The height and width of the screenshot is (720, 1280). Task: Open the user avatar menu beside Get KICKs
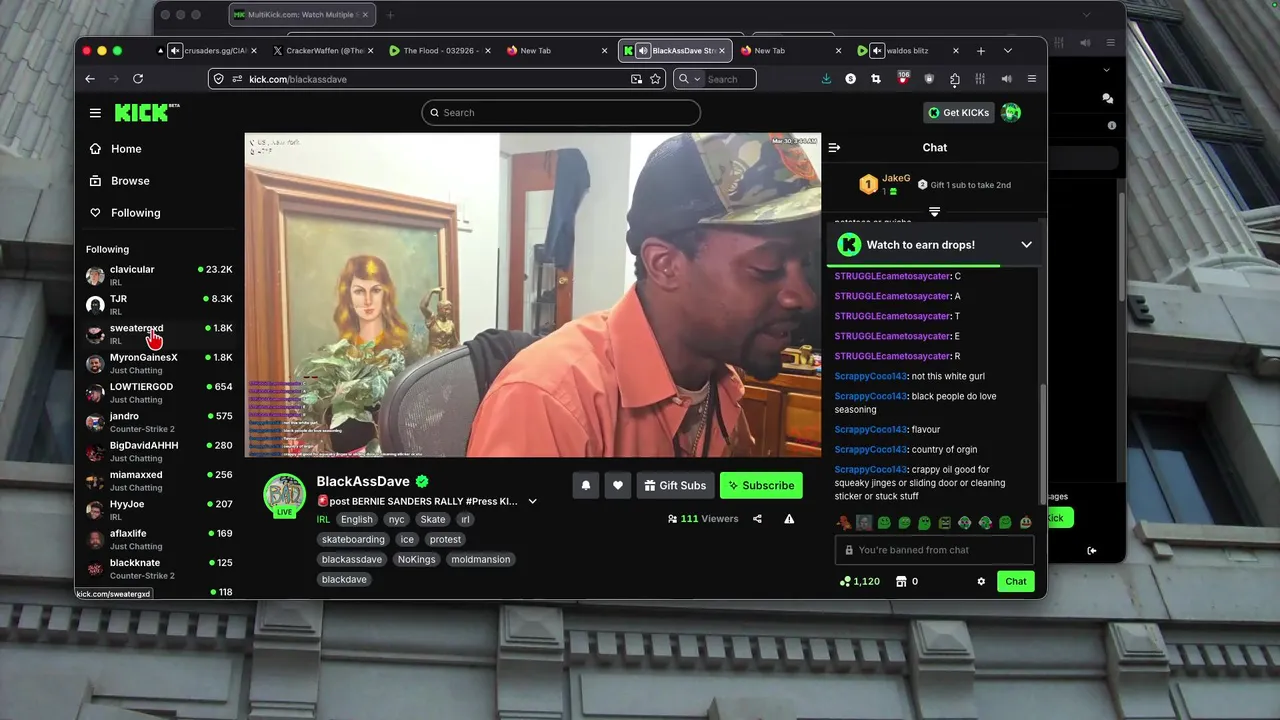pyautogui.click(x=1011, y=112)
